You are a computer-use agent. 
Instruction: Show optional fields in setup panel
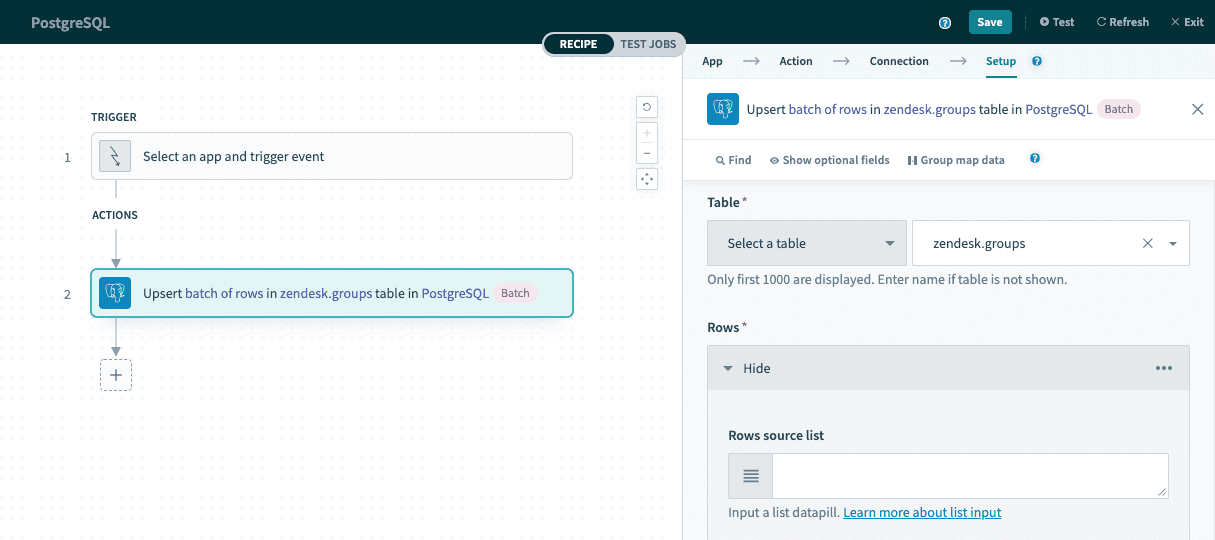click(829, 160)
